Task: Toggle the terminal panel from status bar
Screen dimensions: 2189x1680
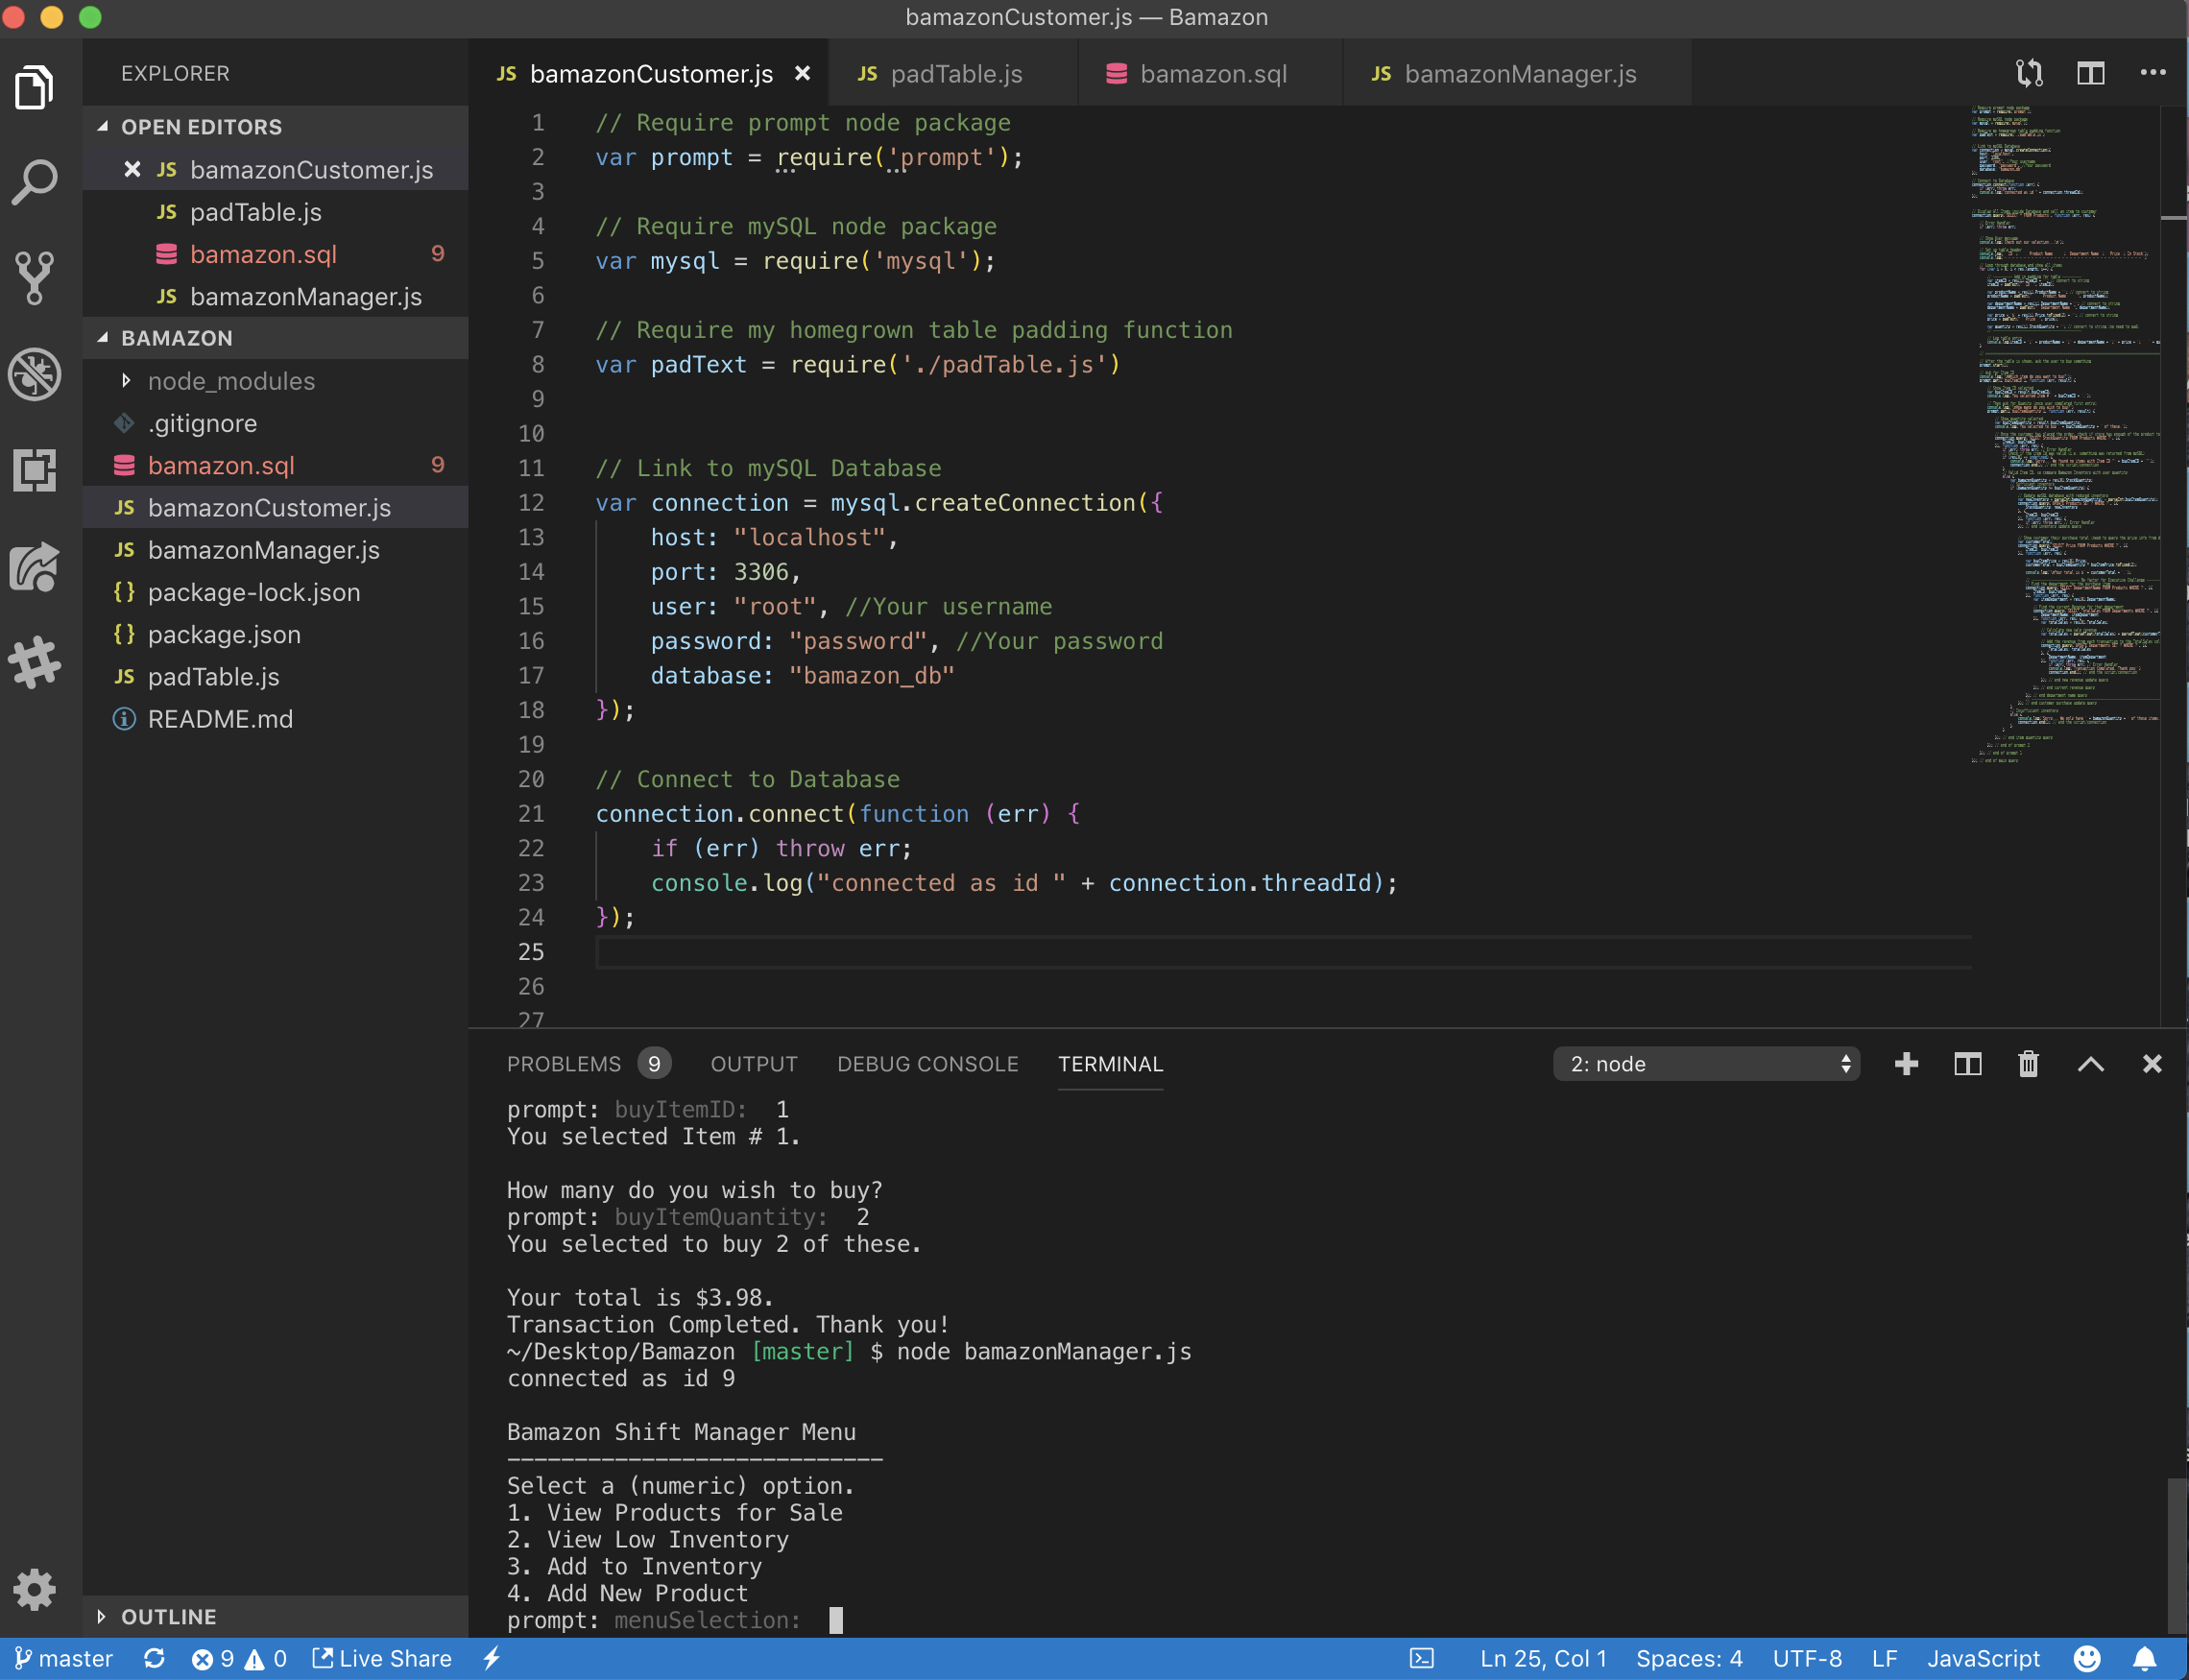Action: [x=1421, y=1659]
